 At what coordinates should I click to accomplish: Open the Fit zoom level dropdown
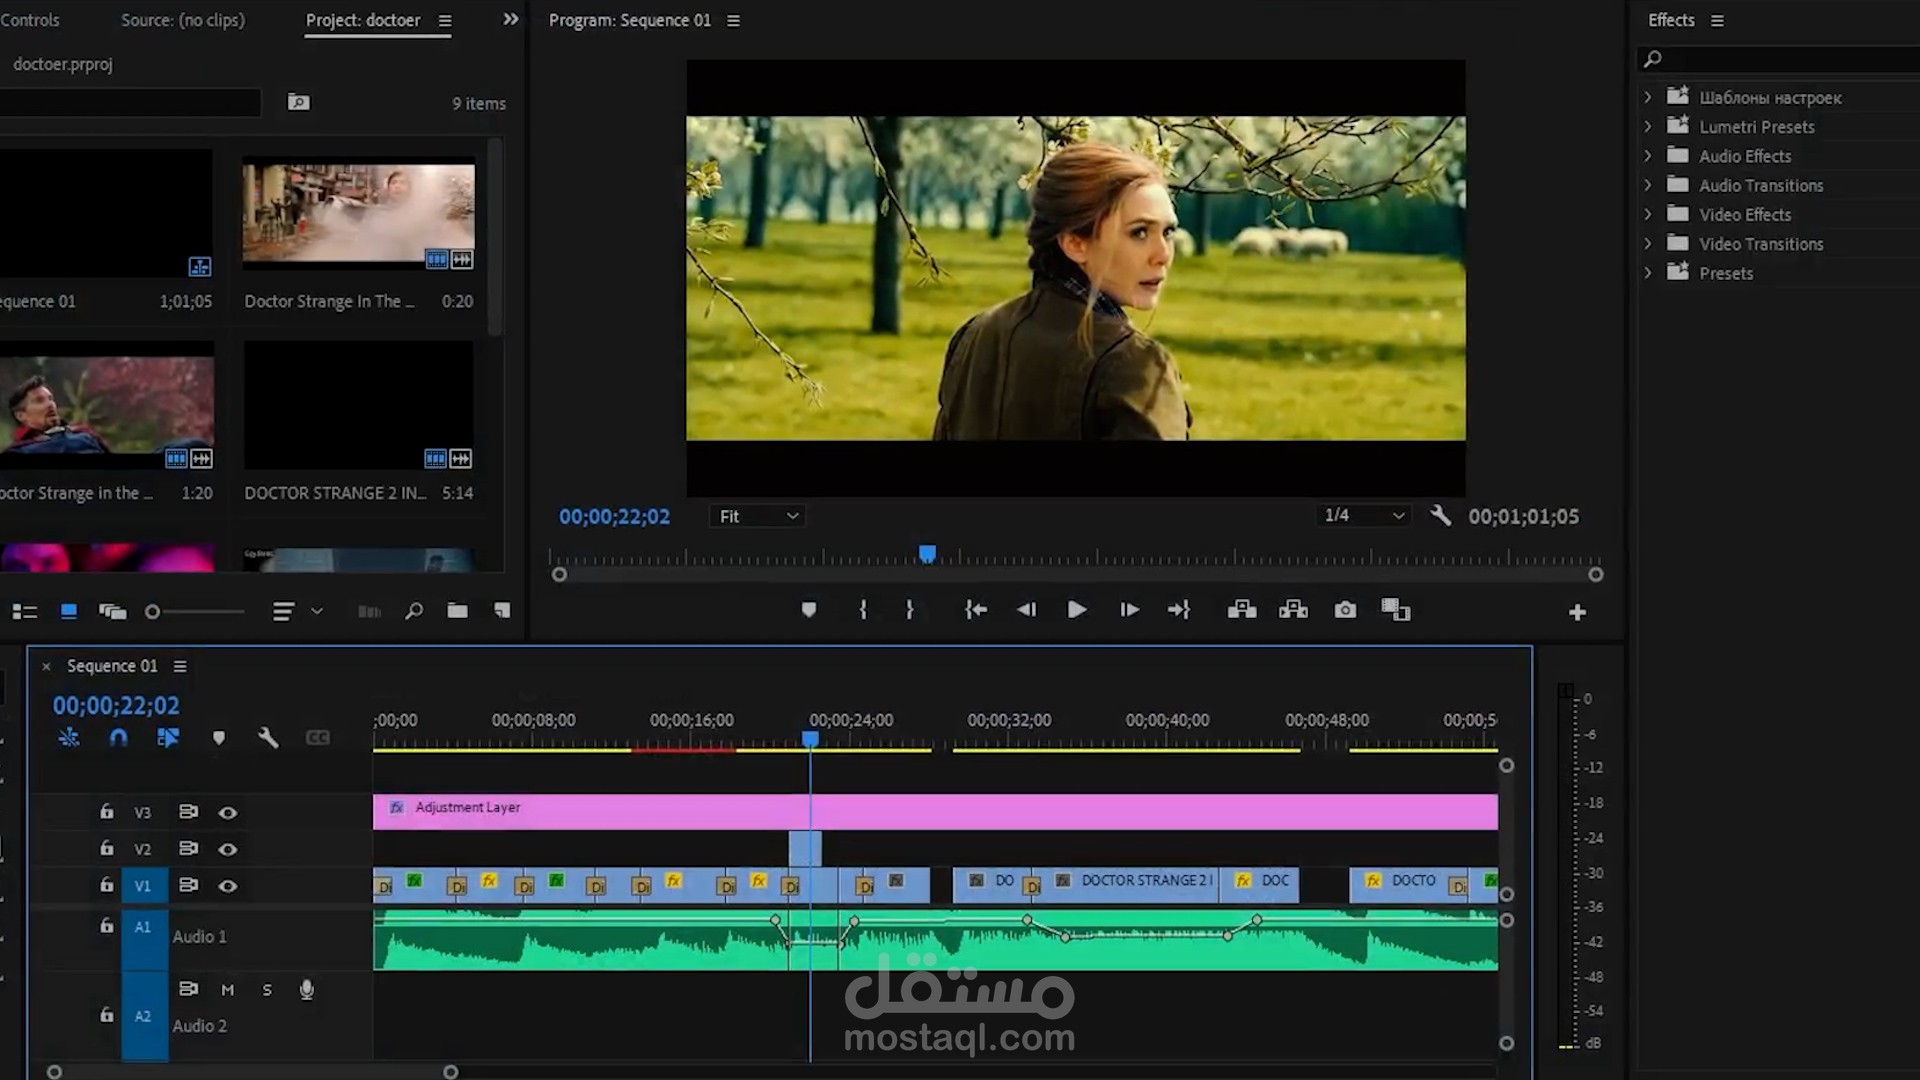(x=758, y=516)
